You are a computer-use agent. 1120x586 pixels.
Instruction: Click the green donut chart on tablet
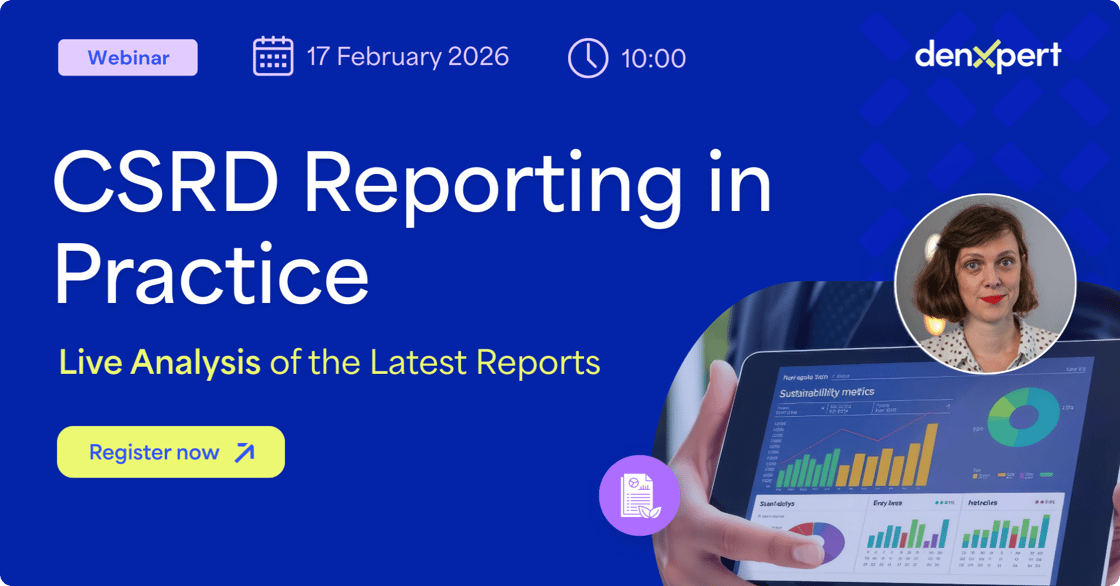click(1022, 415)
